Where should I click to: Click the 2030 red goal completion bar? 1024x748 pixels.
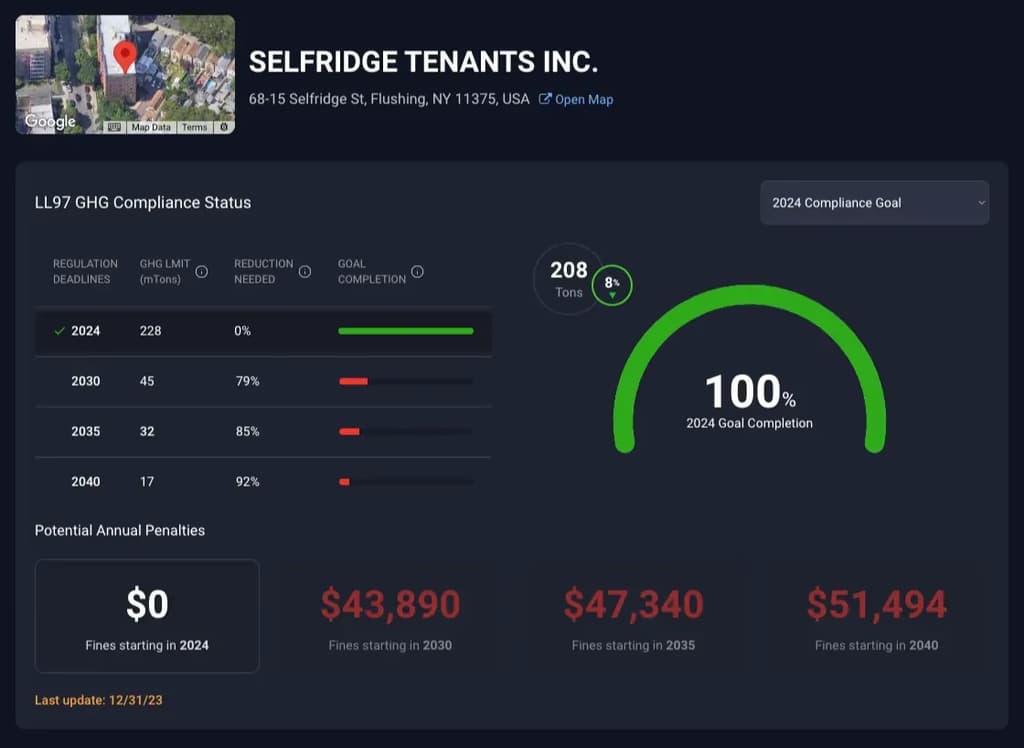354,381
